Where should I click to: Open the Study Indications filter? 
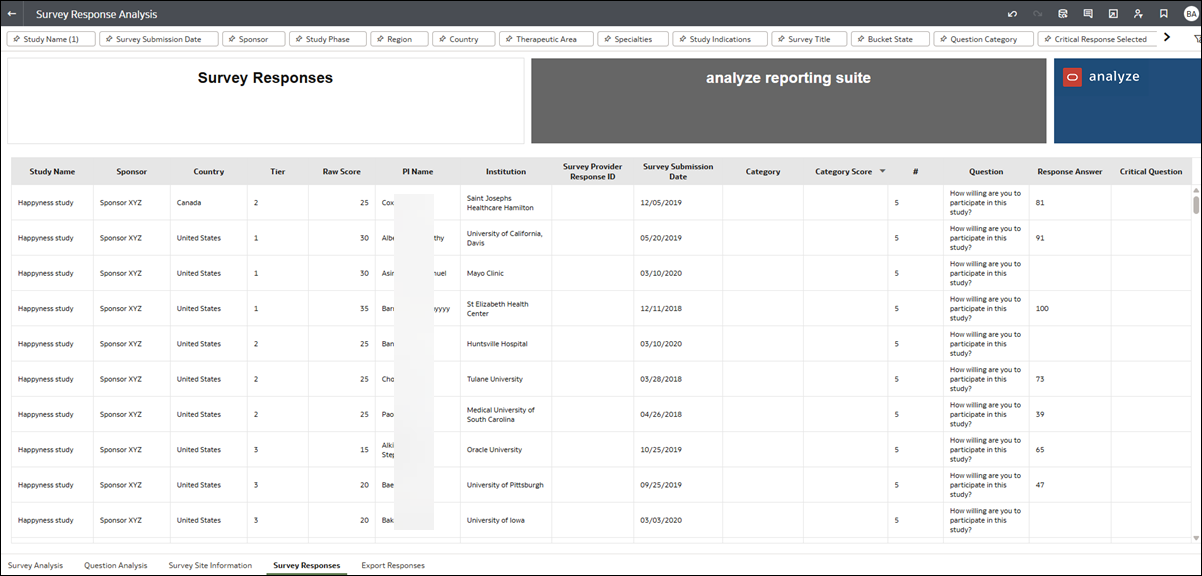click(719, 39)
